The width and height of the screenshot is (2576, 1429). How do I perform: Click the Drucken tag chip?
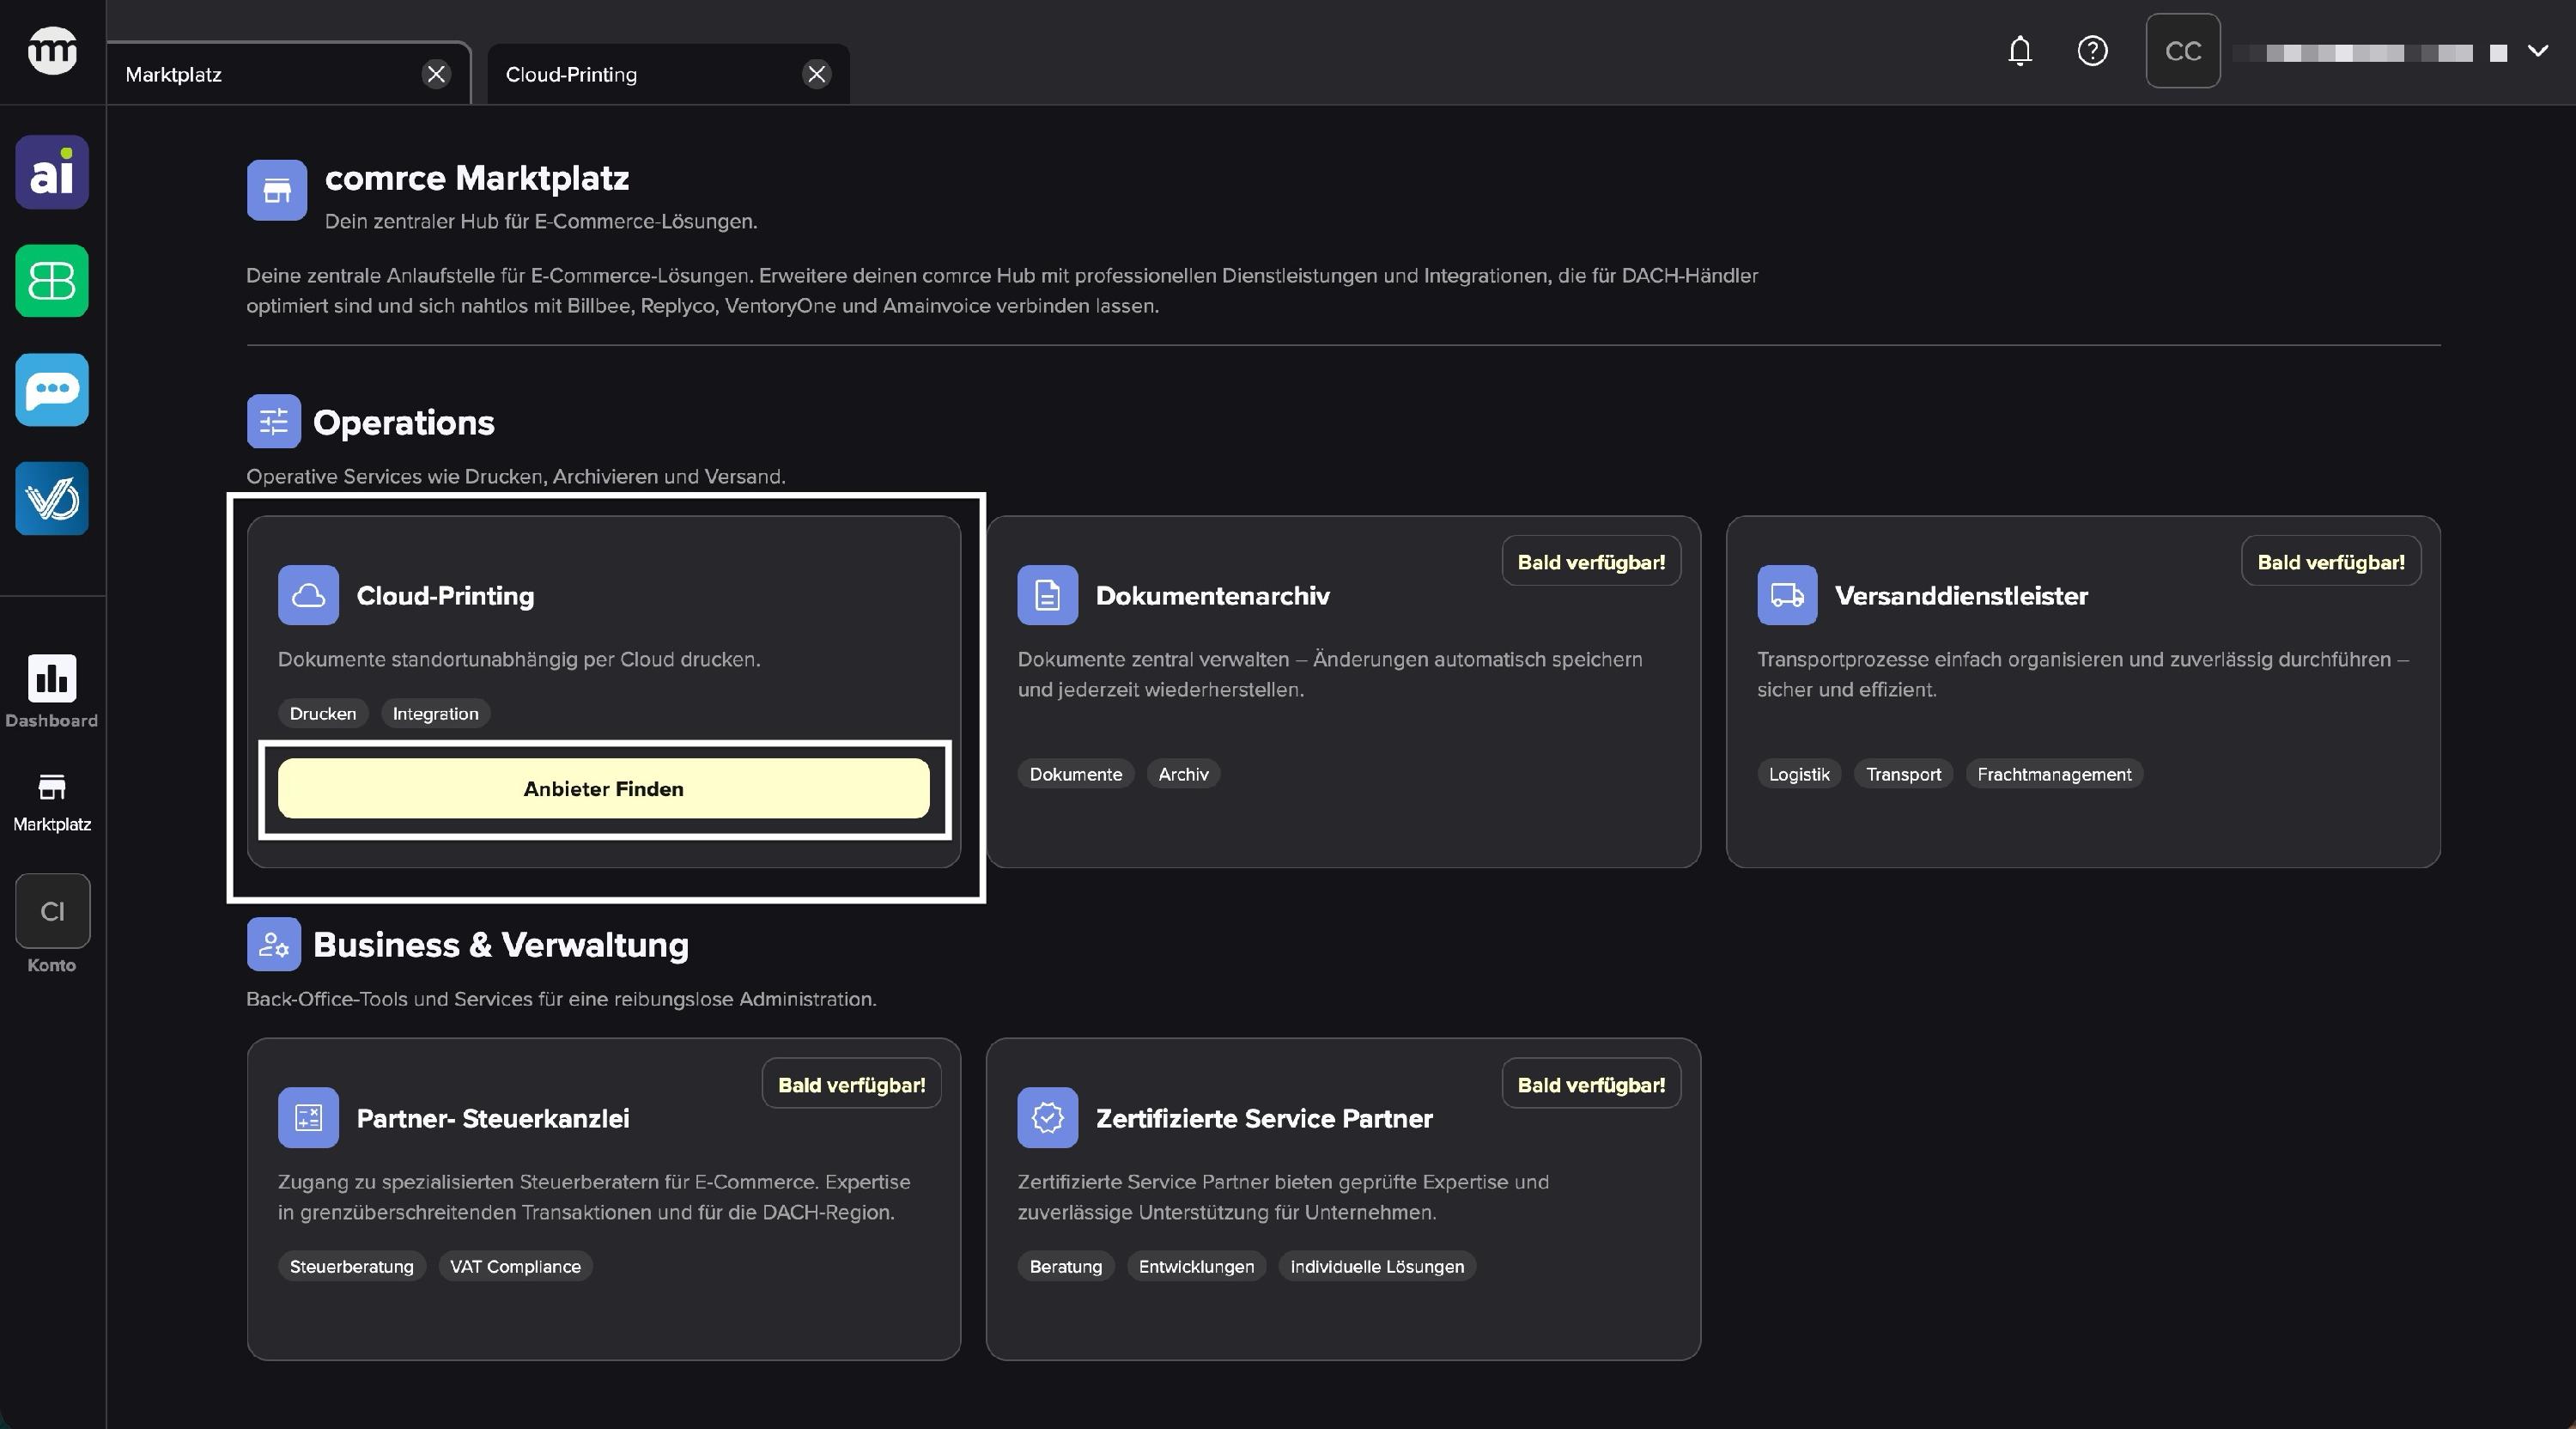(322, 714)
